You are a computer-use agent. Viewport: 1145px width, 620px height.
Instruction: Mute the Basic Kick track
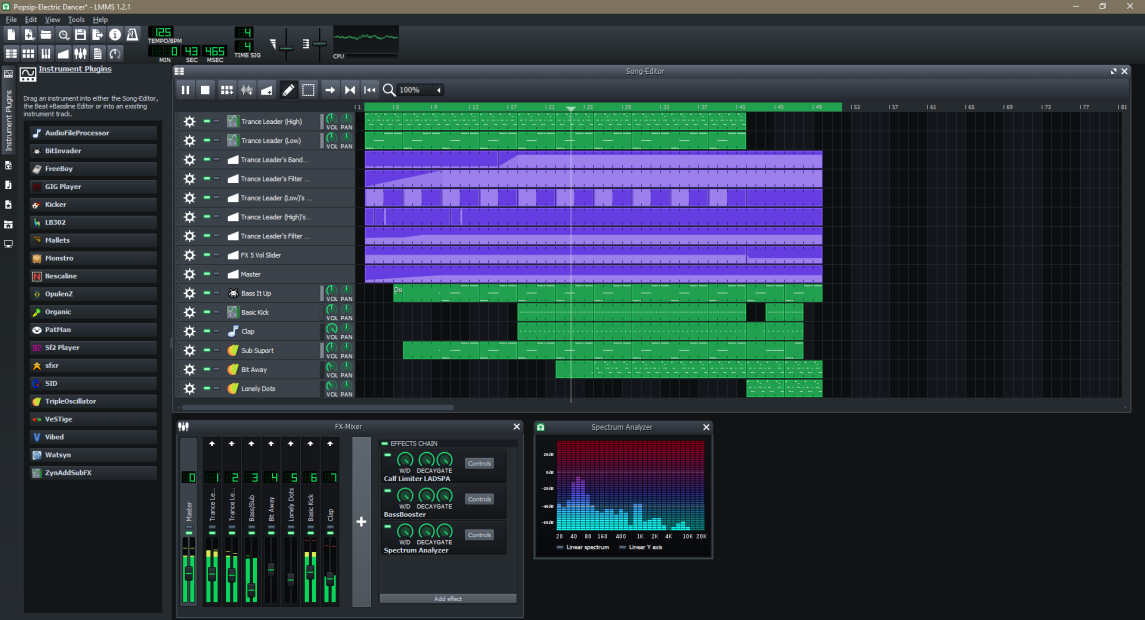[x=206, y=312]
